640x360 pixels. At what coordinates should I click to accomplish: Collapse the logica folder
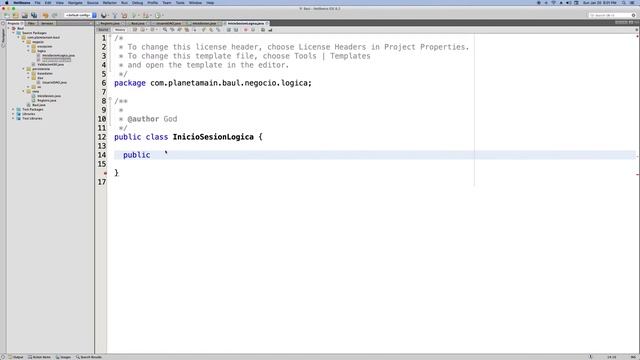pyautogui.click(x=29, y=51)
